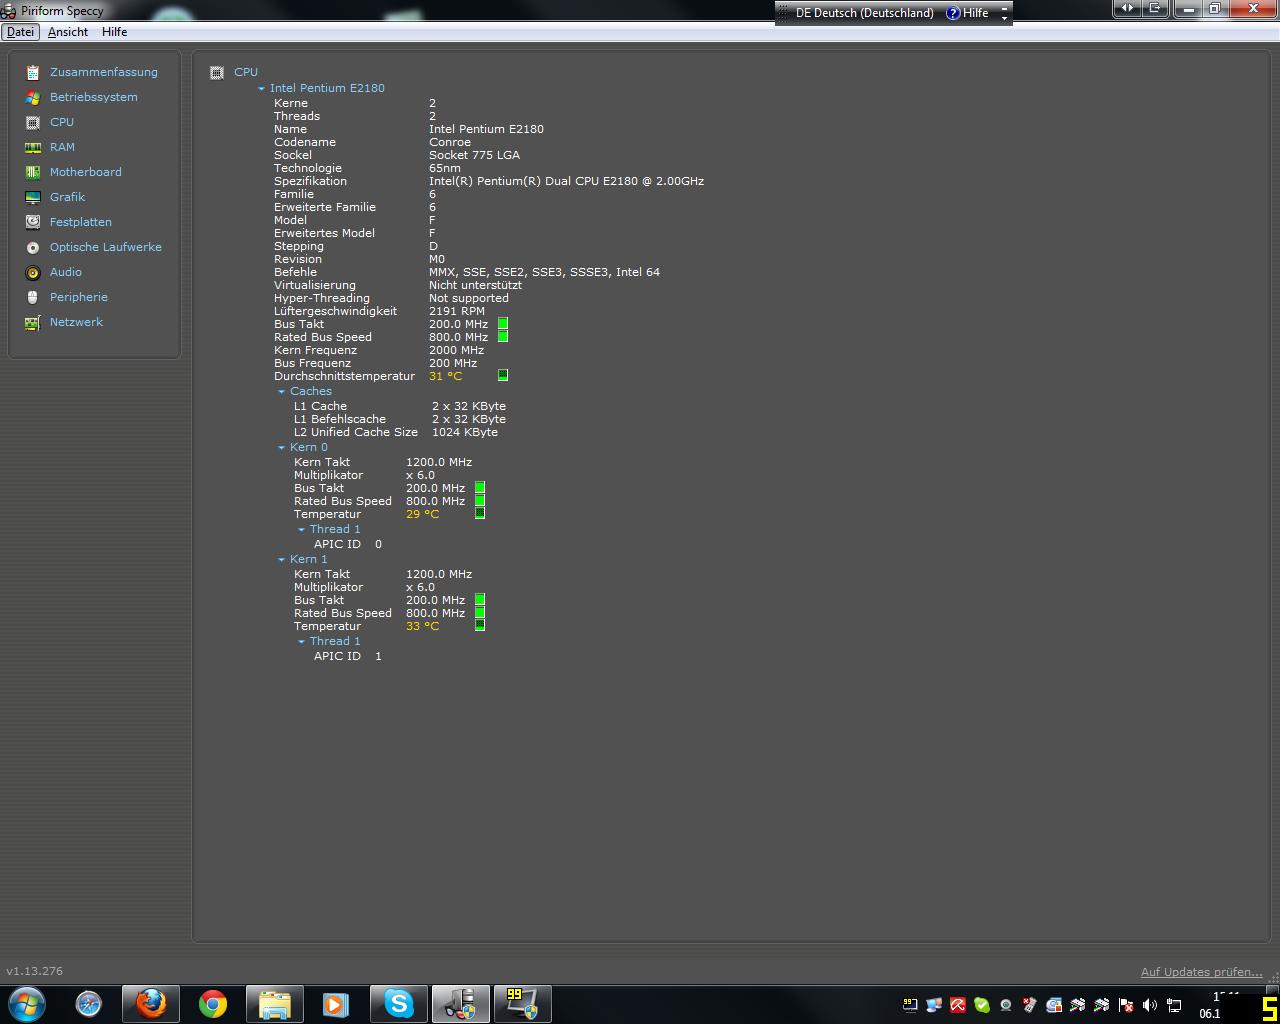
Task: Toggle Kern 1 Rated Bus Speed indicator
Action: pos(480,613)
